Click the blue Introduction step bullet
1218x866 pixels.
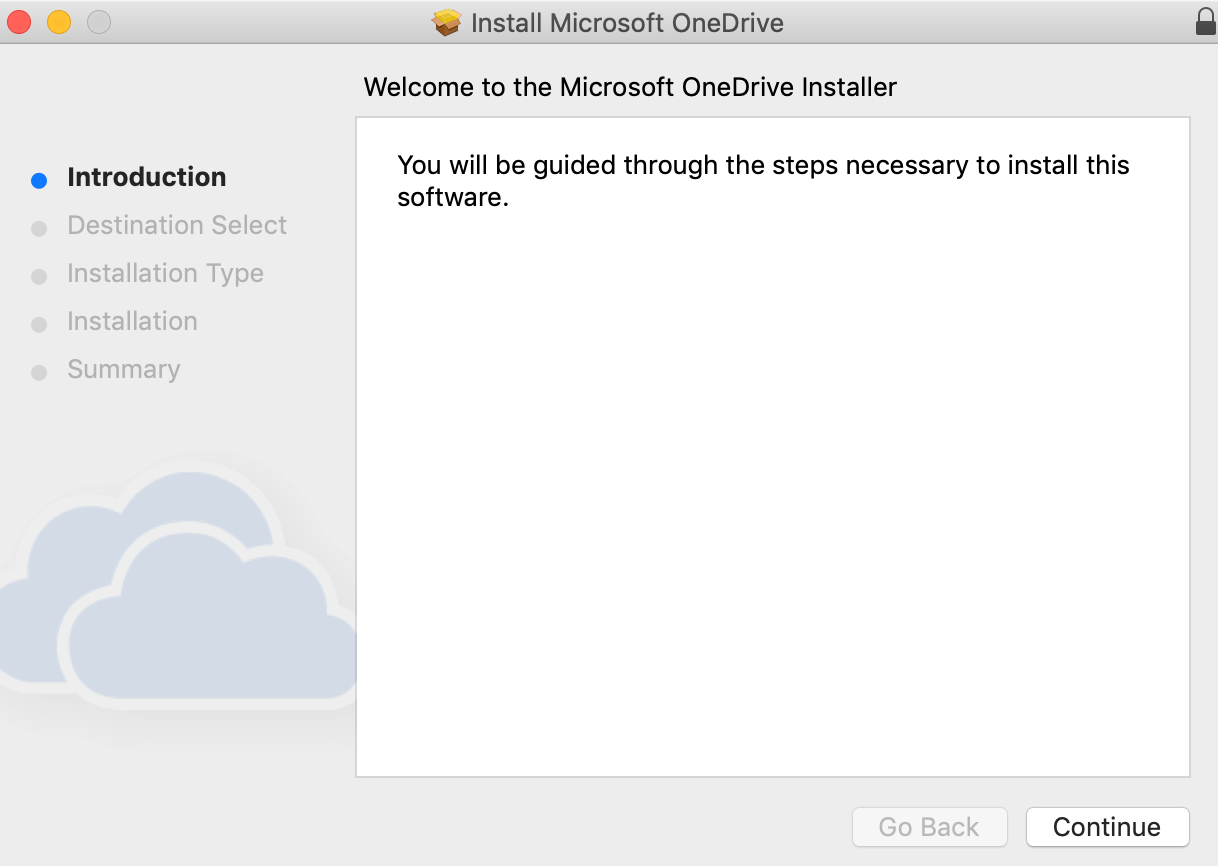pyautogui.click(x=39, y=180)
